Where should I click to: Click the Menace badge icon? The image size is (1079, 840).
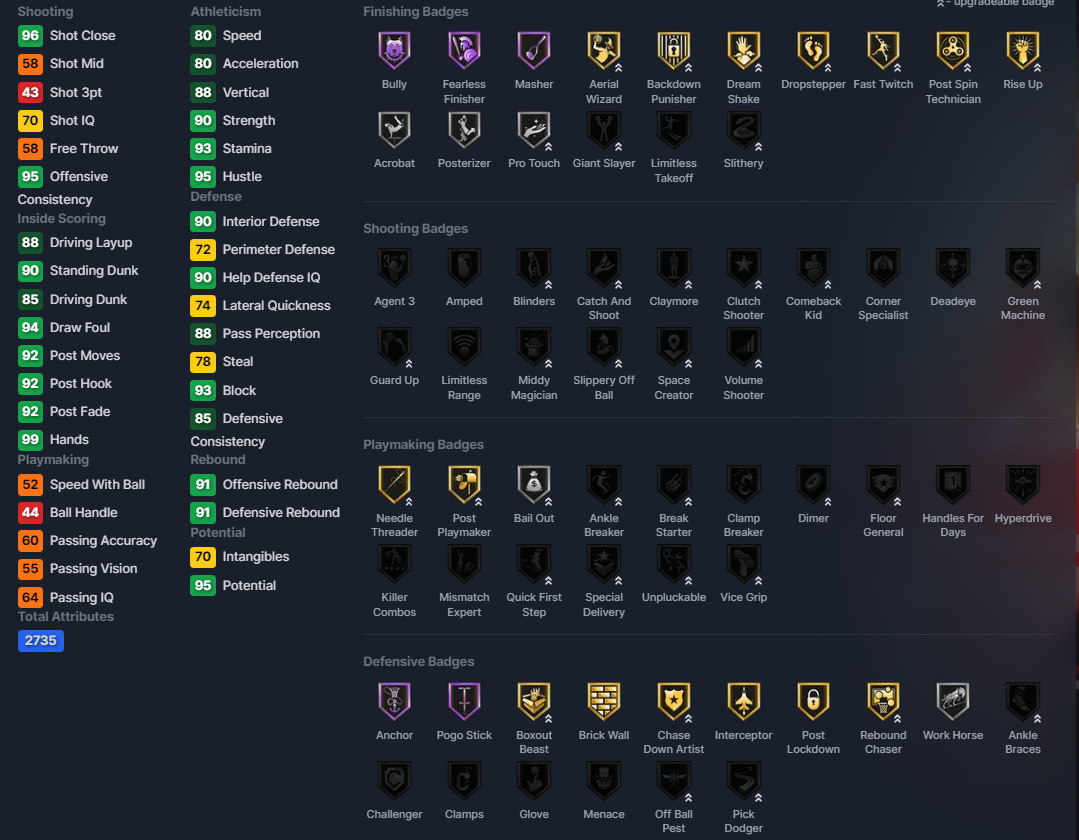click(604, 780)
